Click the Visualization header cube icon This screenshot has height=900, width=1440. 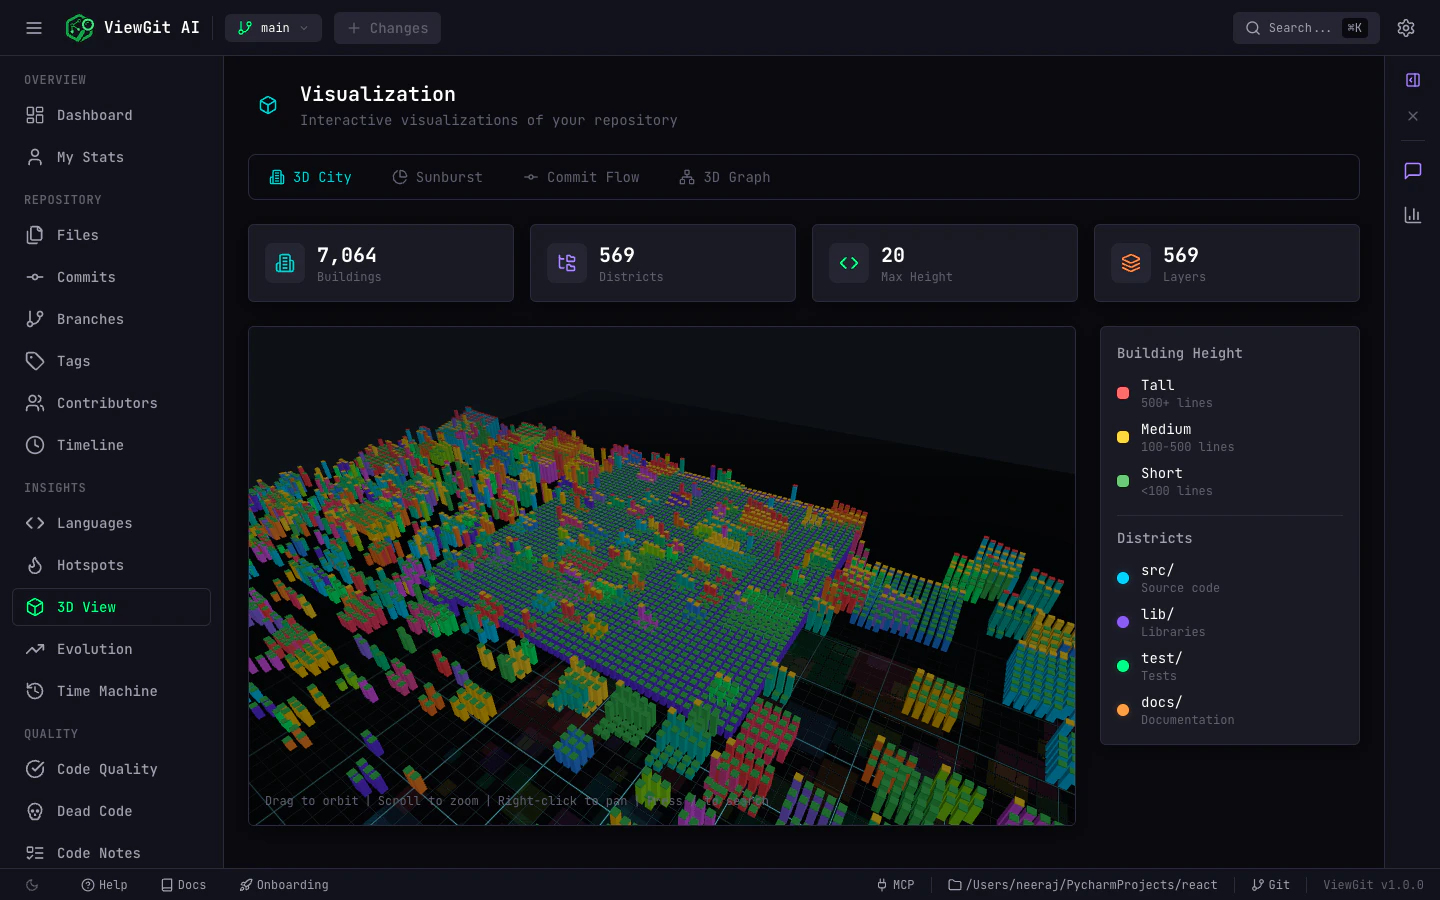(268, 105)
